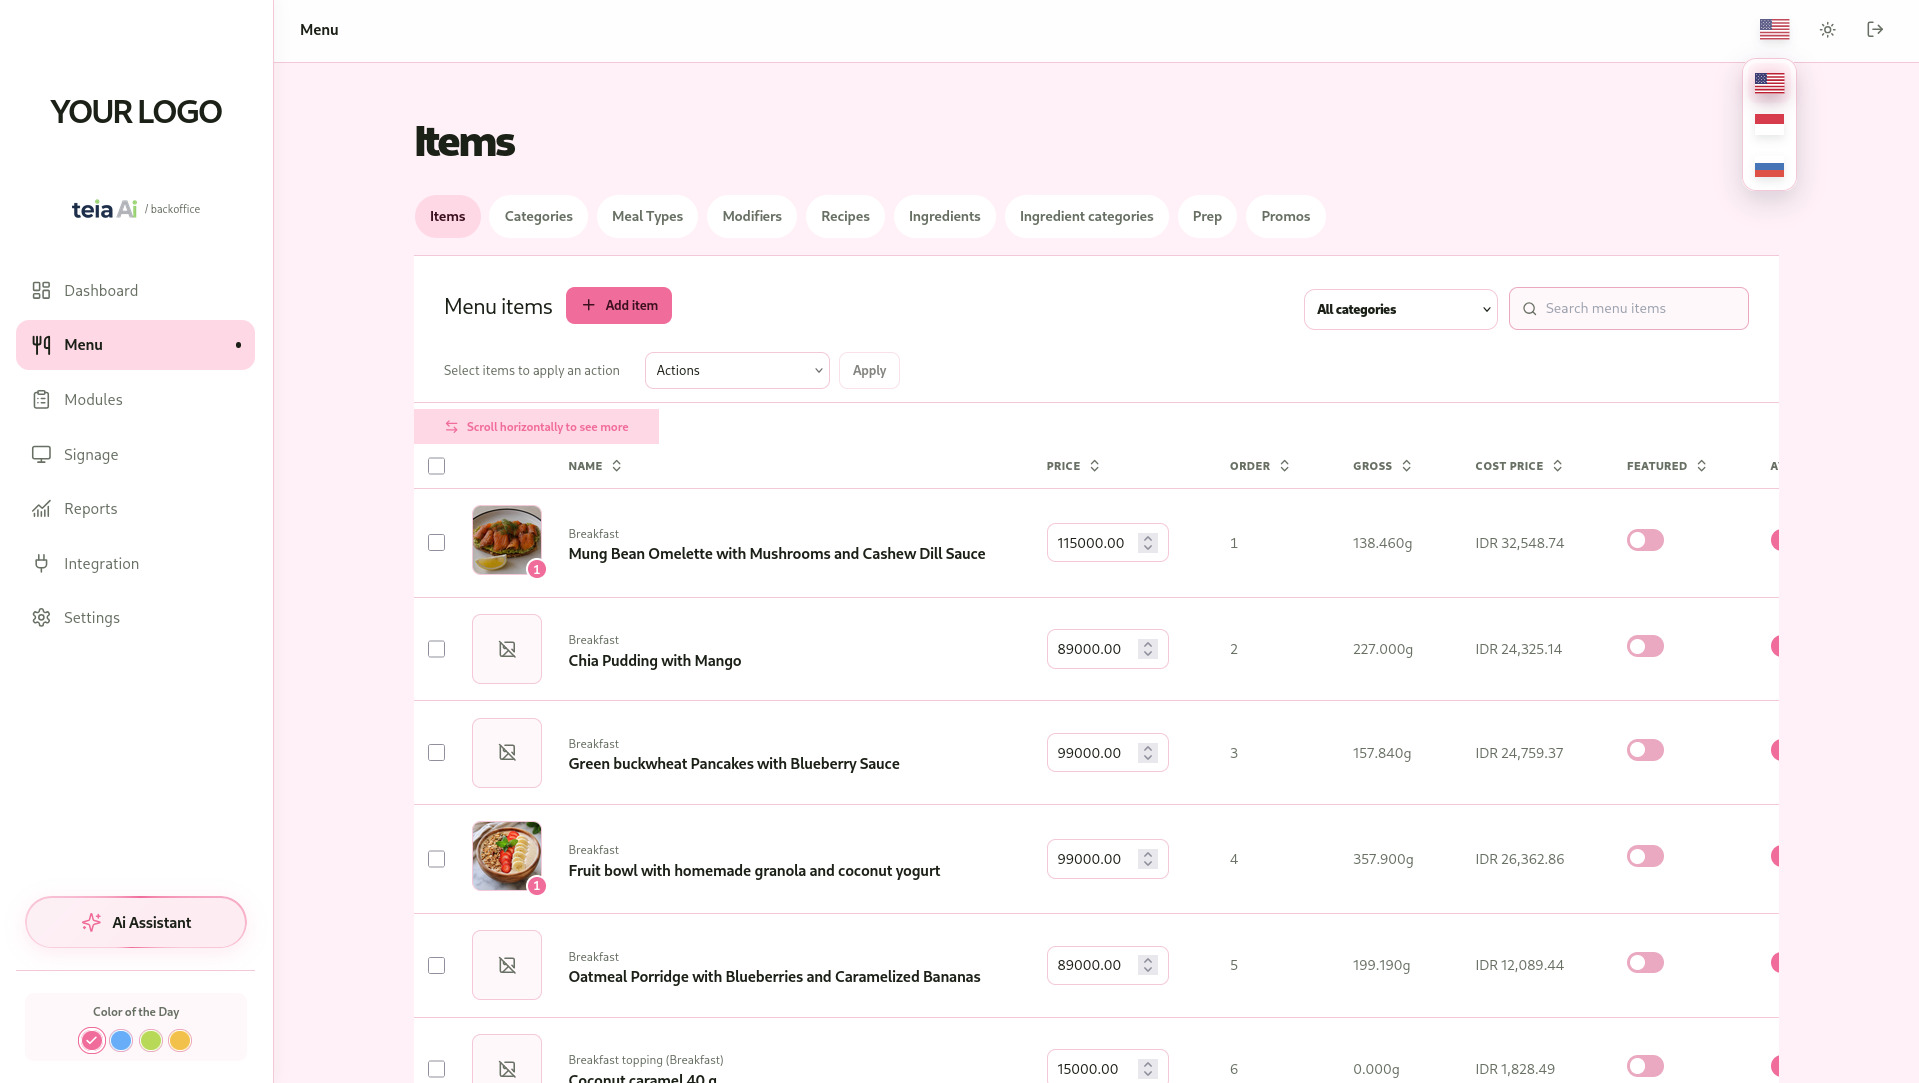
Task: Sort the table by Name column
Action: coord(595,466)
